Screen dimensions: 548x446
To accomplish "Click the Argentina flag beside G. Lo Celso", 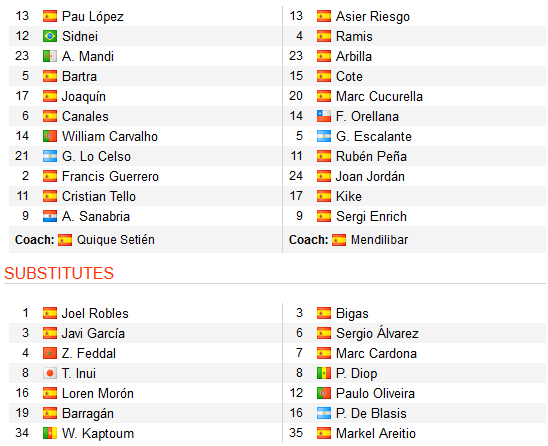I will [x=50, y=156].
